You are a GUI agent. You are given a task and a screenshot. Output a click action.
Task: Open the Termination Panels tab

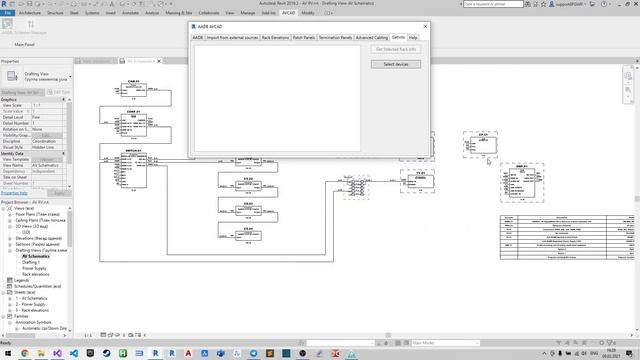tap(335, 38)
